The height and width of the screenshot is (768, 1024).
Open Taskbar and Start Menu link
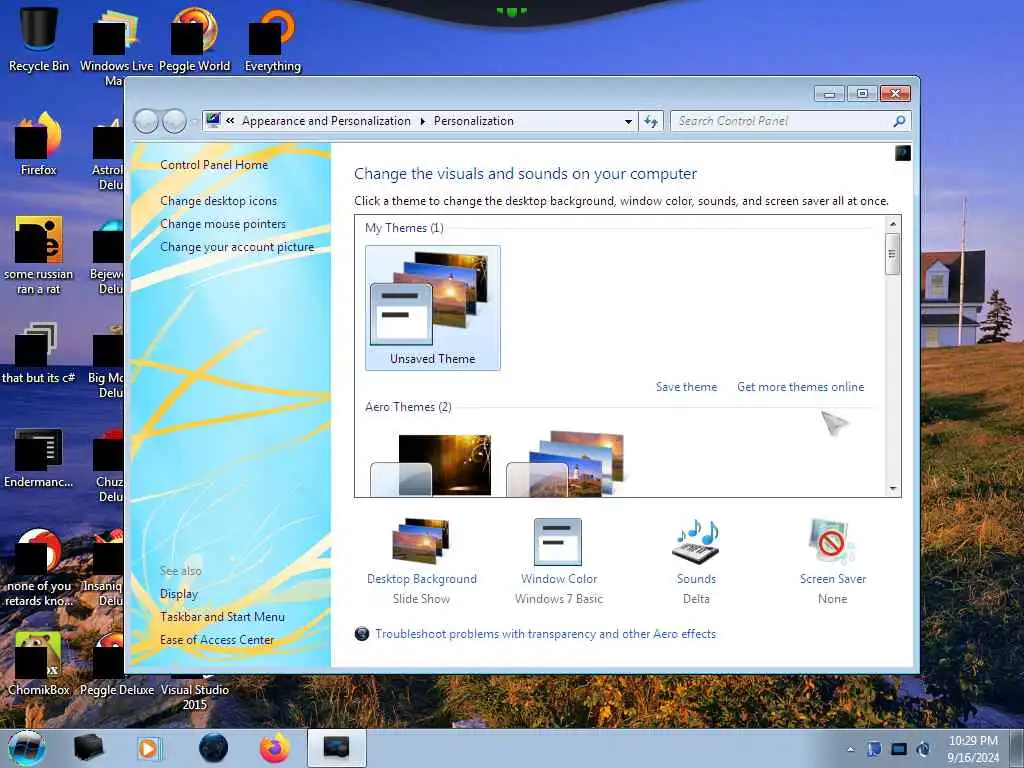tap(223, 616)
